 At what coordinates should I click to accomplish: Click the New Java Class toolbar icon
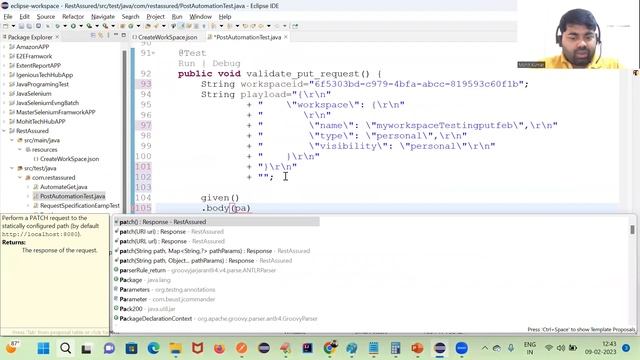pos(131,26)
